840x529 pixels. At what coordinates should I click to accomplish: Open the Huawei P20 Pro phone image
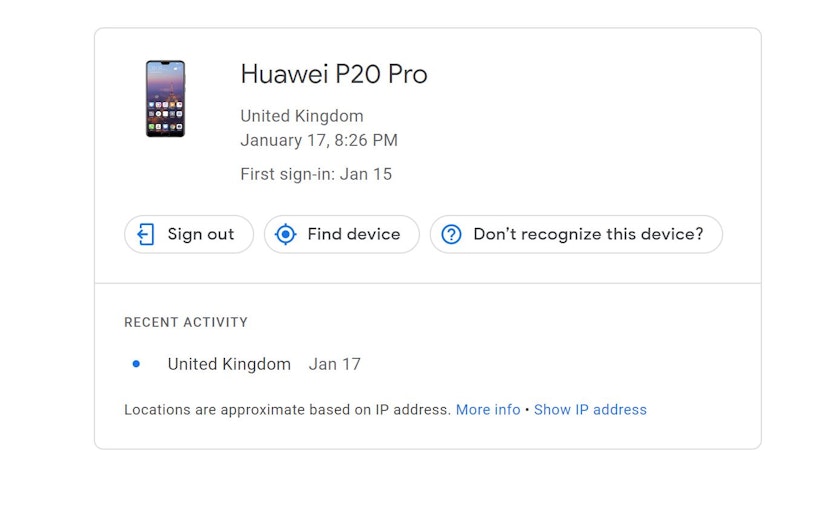point(166,99)
